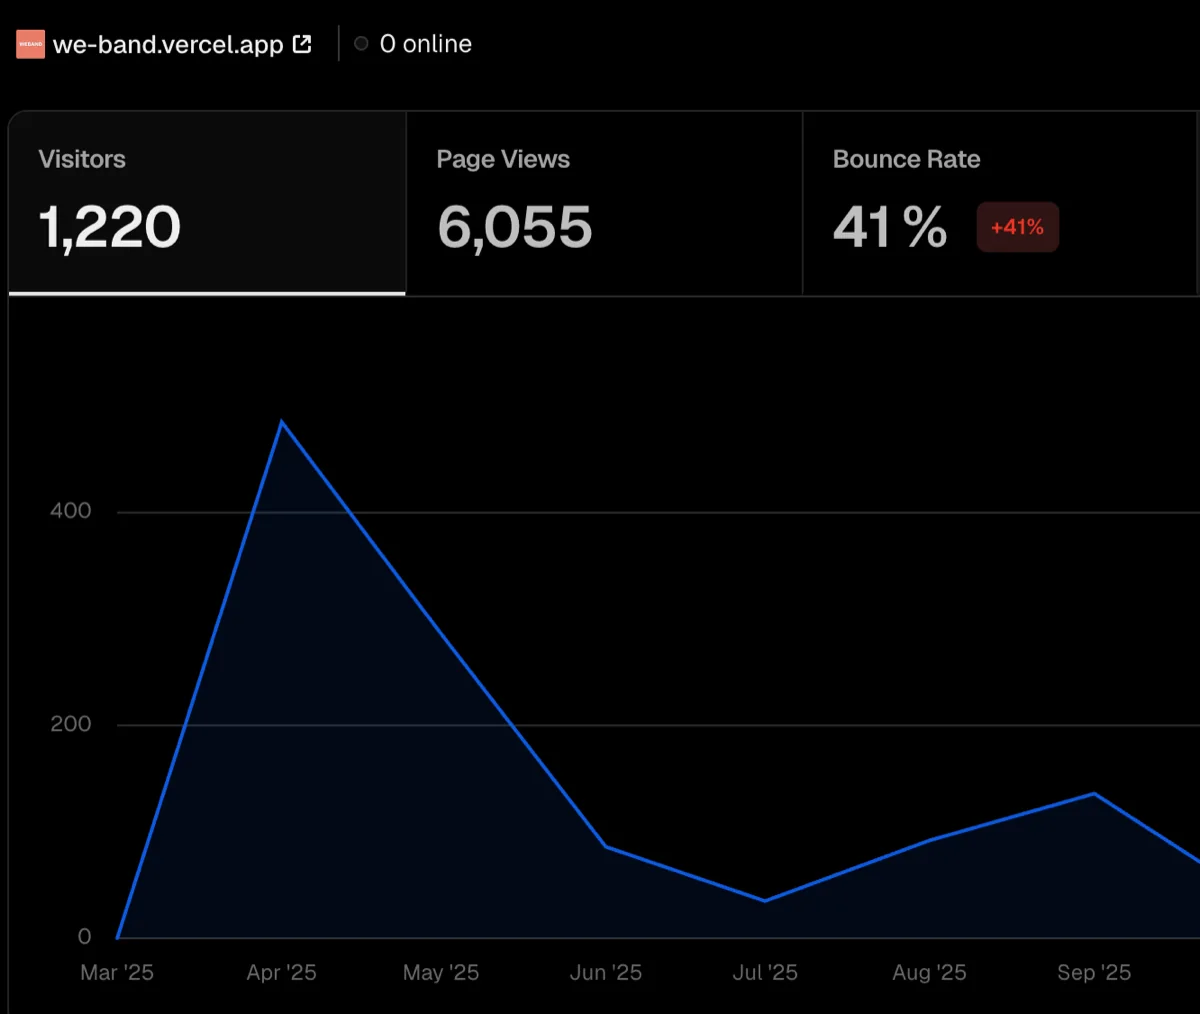Click the 0 online visitor count

(425, 44)
